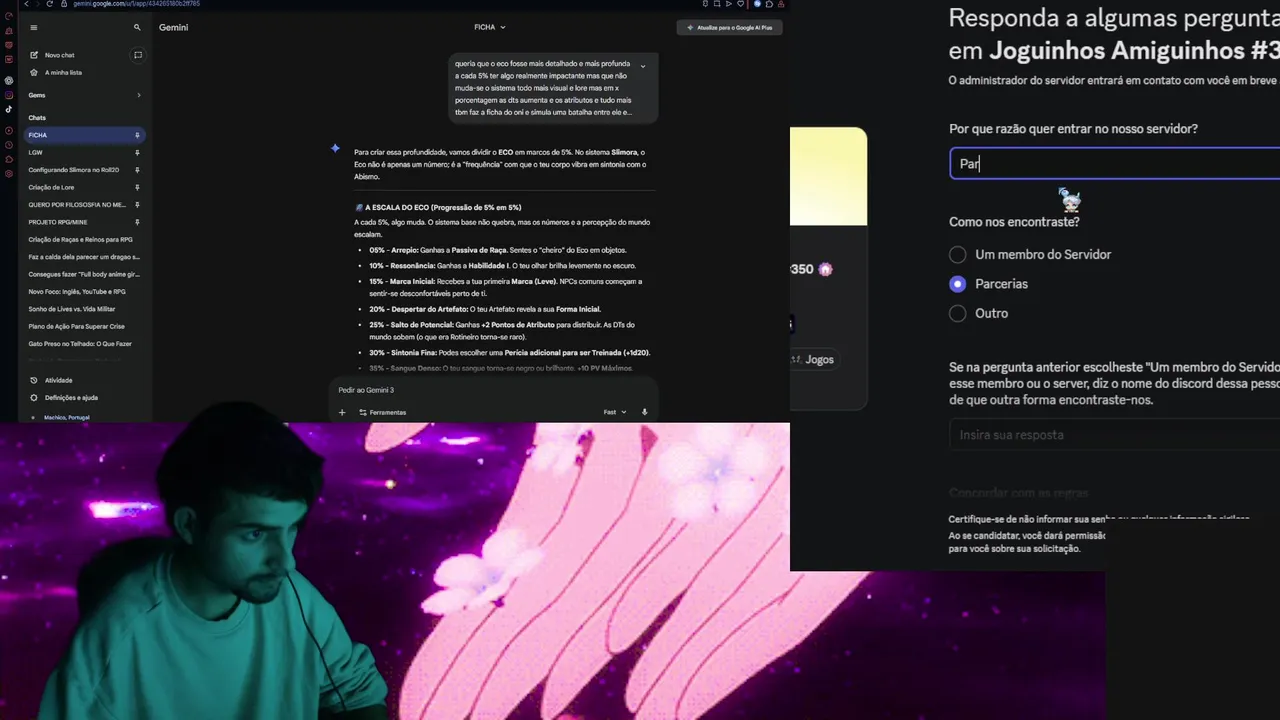
Task: Reload the Gemini page
Action: pyautogui.click(x=49, y=4)
